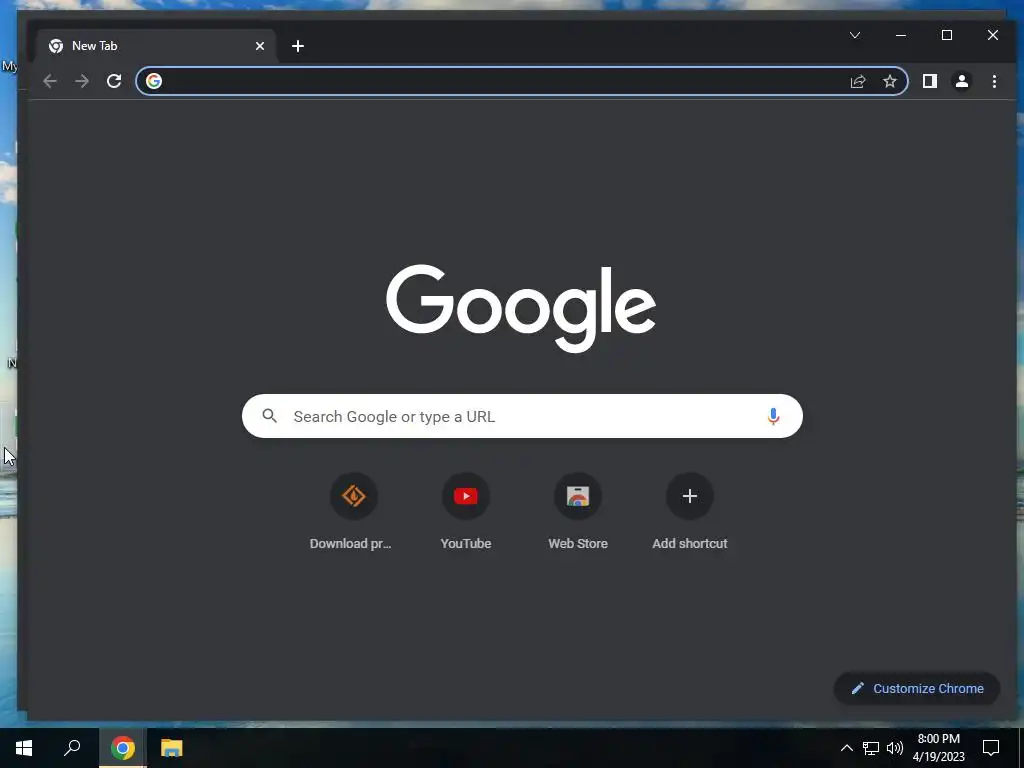Maximize the Chrome window
Viewport: 1024px width, 768px height.
pos(947,35)
